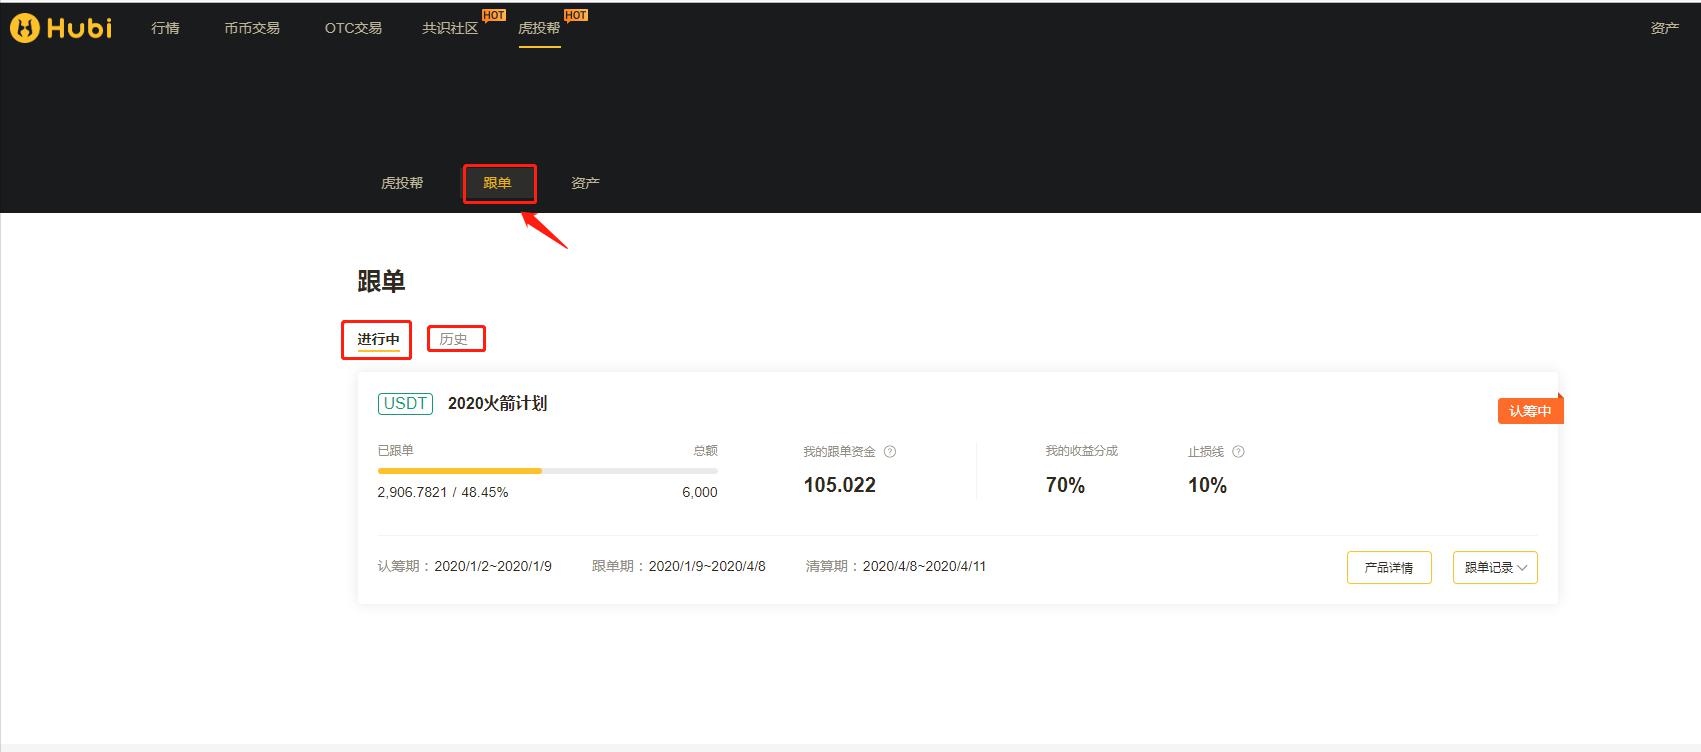Switch to the 资产 sub-tab
The image size is (1701, 752).
[x=585, y=183]
